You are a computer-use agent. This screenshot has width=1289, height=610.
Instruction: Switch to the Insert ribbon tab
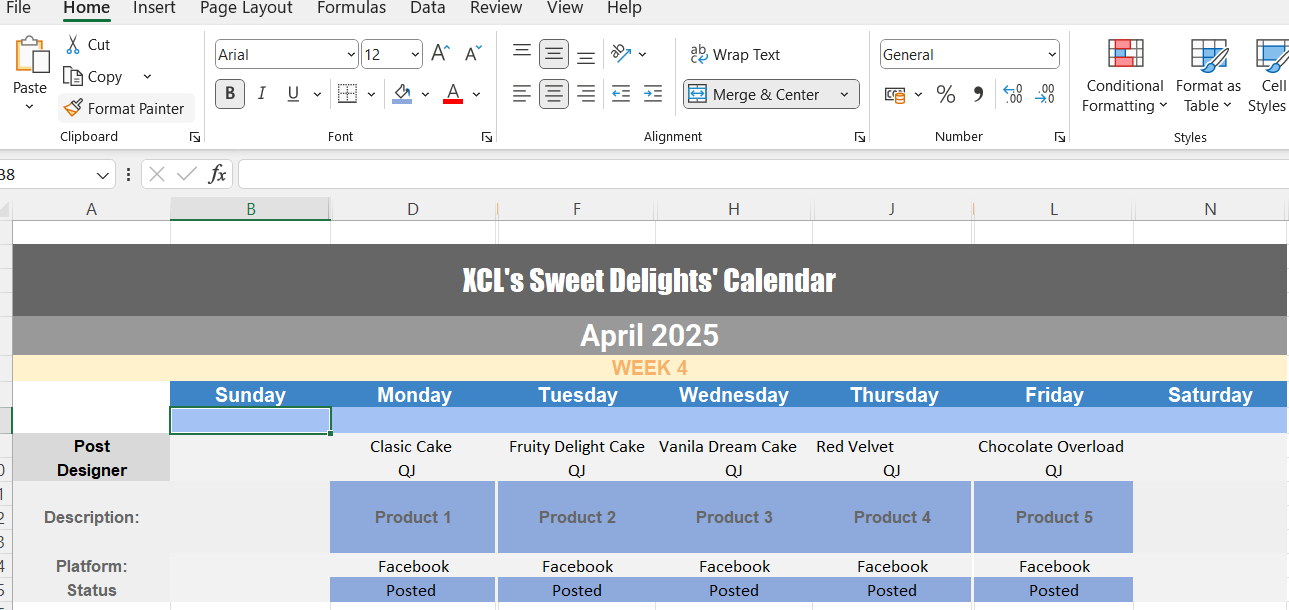[x=154, y=8]
